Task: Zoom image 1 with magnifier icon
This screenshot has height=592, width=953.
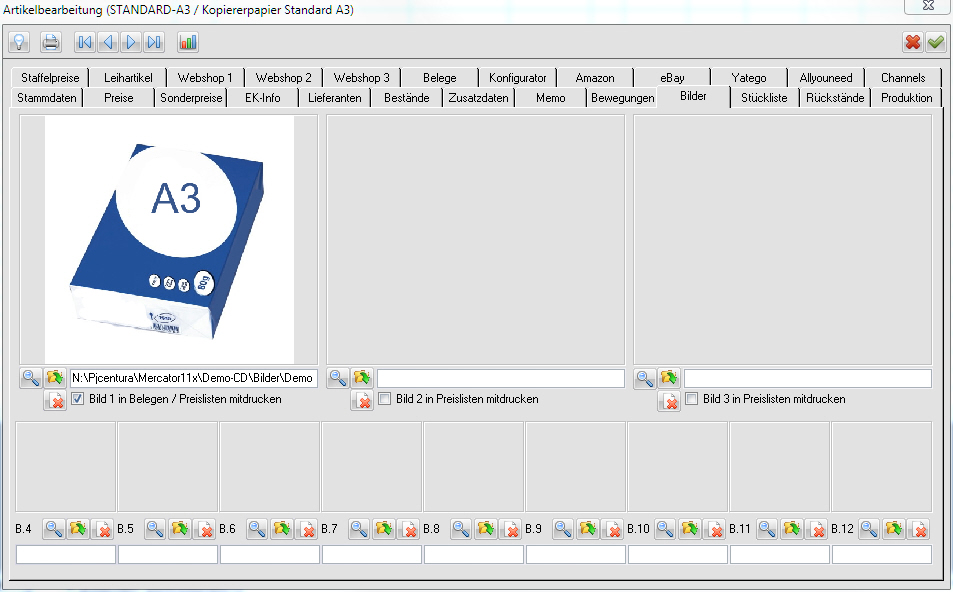Action: [x=31, y=378]
